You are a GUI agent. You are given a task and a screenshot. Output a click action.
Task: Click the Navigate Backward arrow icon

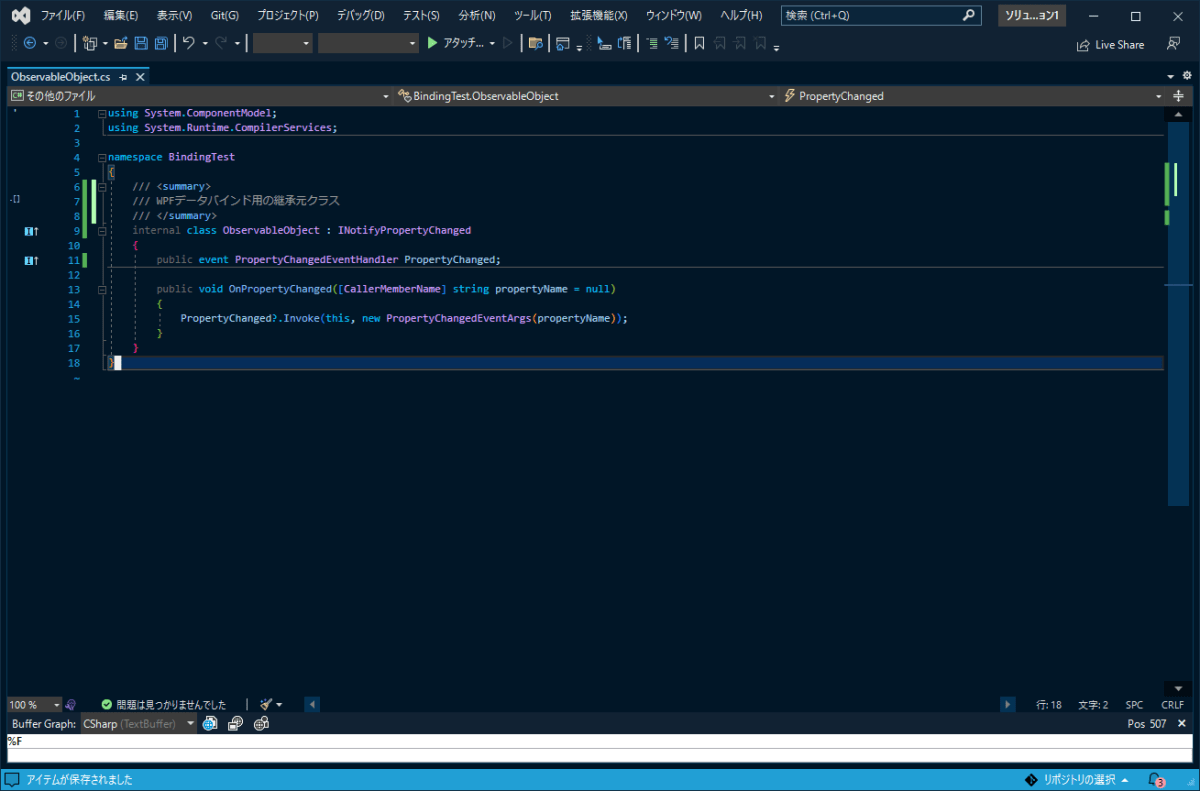pyautogui.click(x=29, y=43)
